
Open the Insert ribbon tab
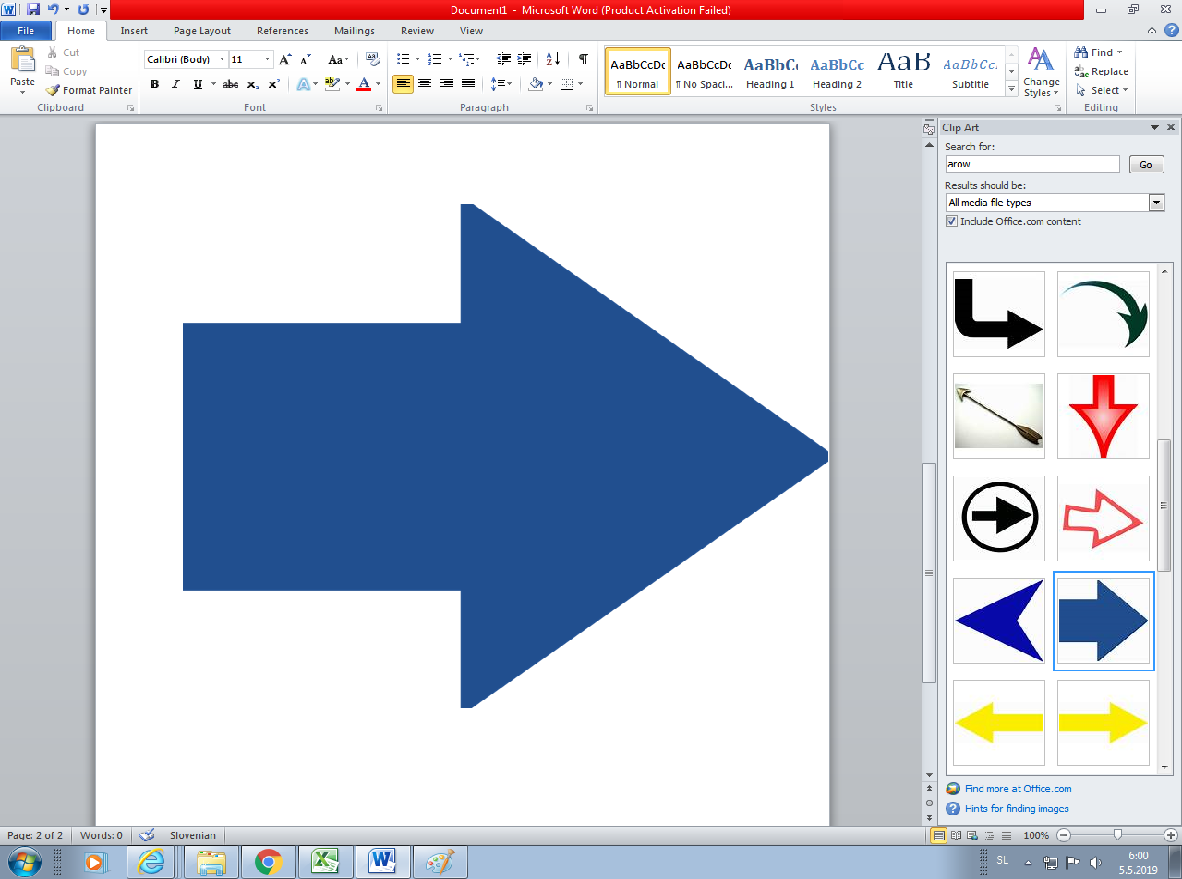(x=134, y=31)
